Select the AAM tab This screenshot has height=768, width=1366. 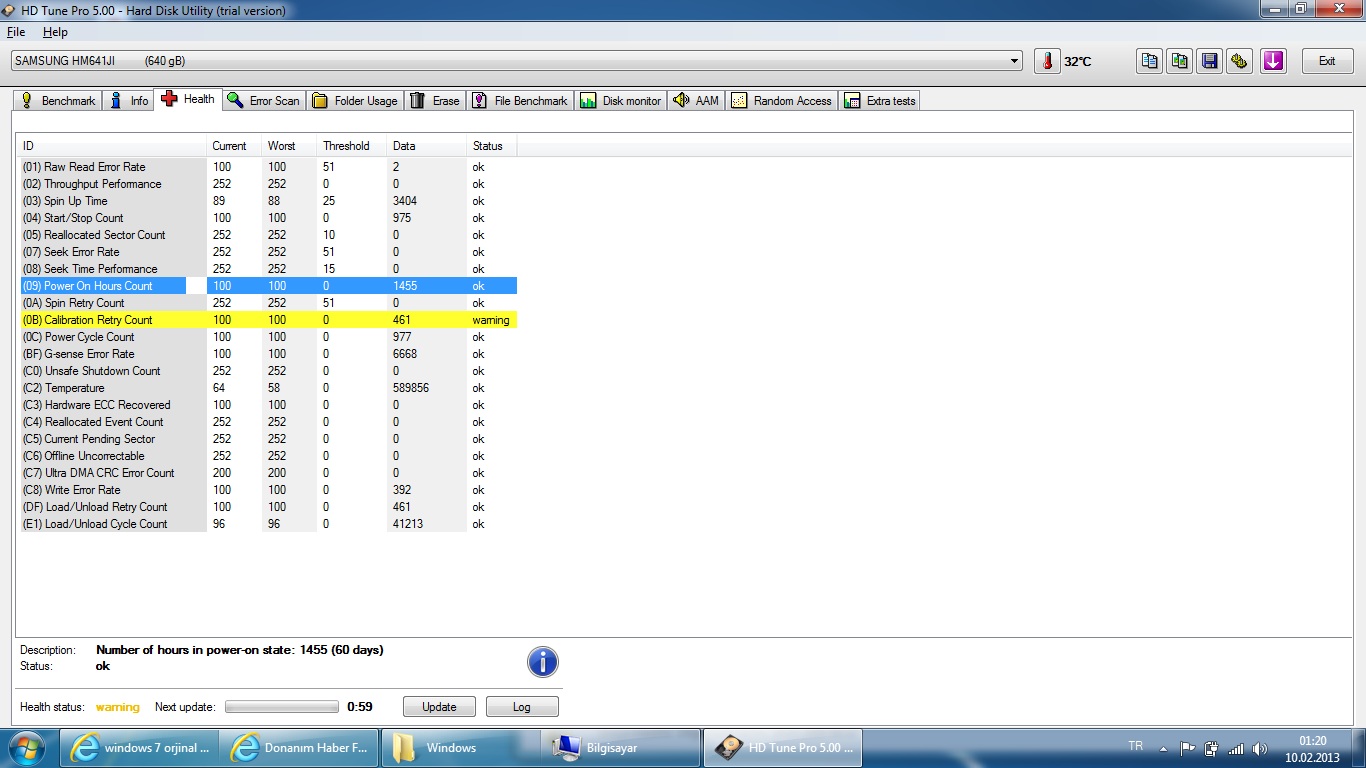pos(697,100)
